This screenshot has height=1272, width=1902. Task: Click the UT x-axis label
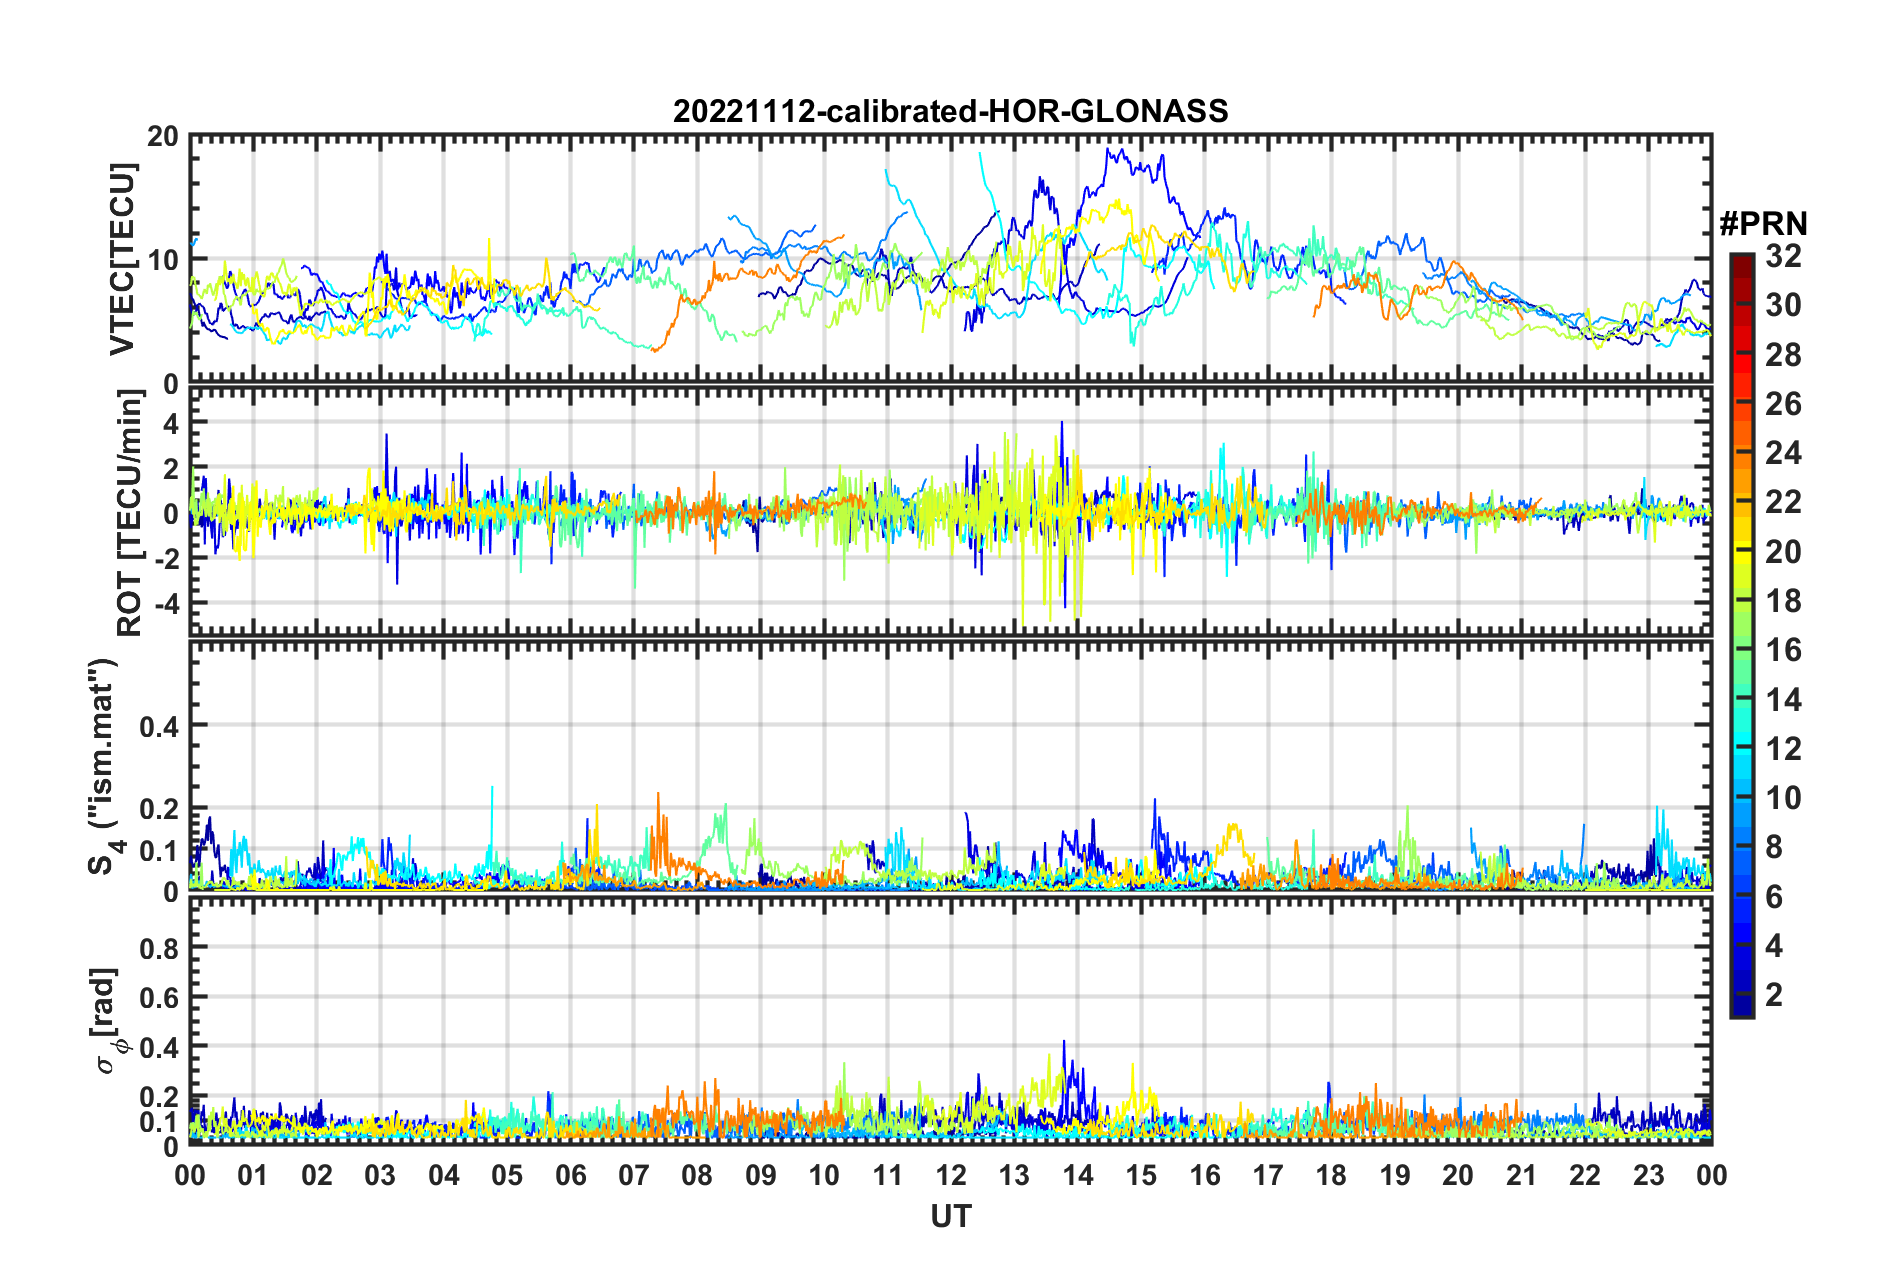click(x=950, y=1216)
